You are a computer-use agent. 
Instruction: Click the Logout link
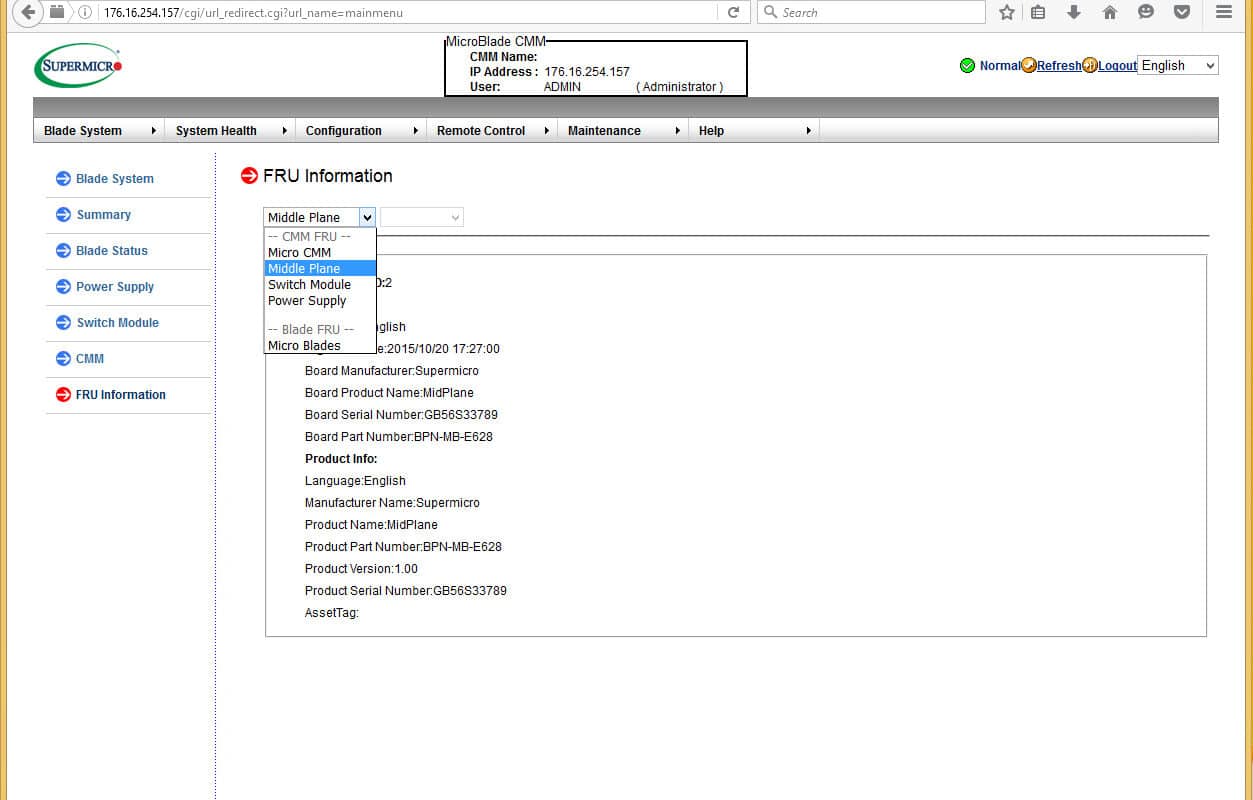tap(1117, 66)
